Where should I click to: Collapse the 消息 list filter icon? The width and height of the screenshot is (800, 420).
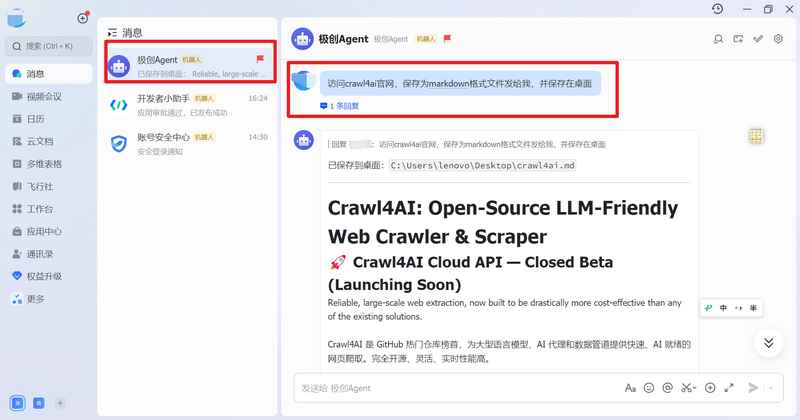(x=112, y=33)
